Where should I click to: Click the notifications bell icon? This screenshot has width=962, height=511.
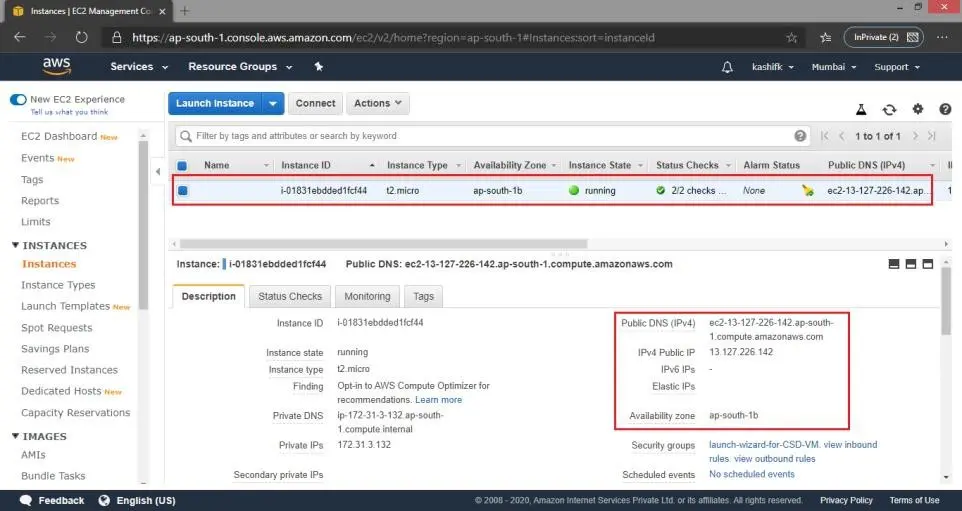tap(727, 67)
